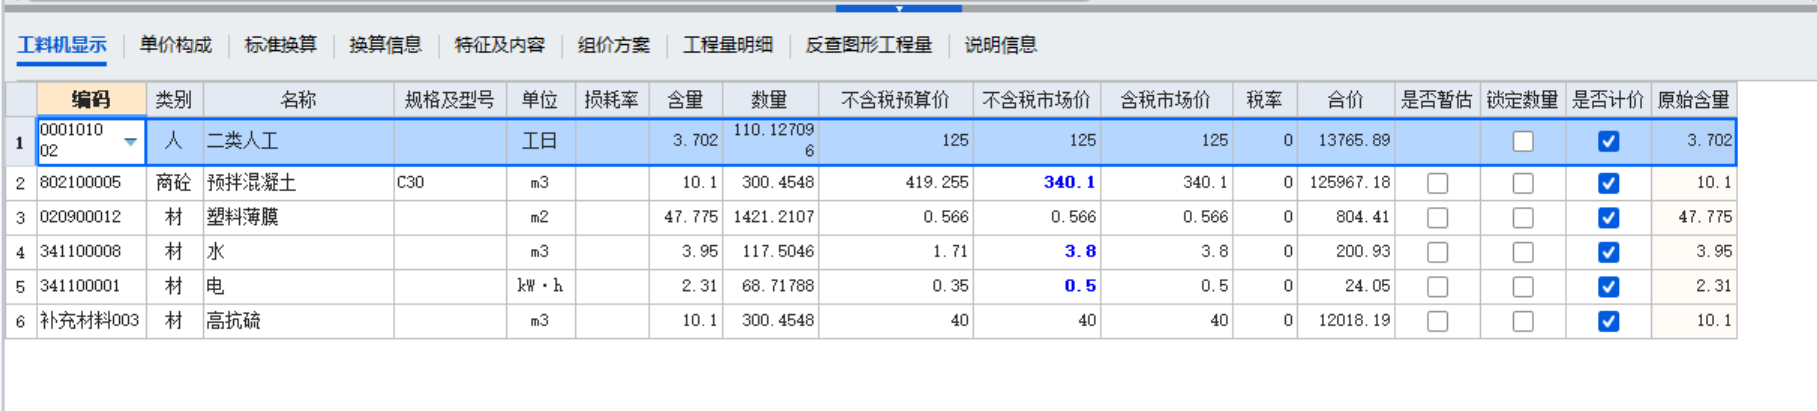Click the 规格及型号 column header
This screenshot has width=1817, height=411.
coord(450,100)
